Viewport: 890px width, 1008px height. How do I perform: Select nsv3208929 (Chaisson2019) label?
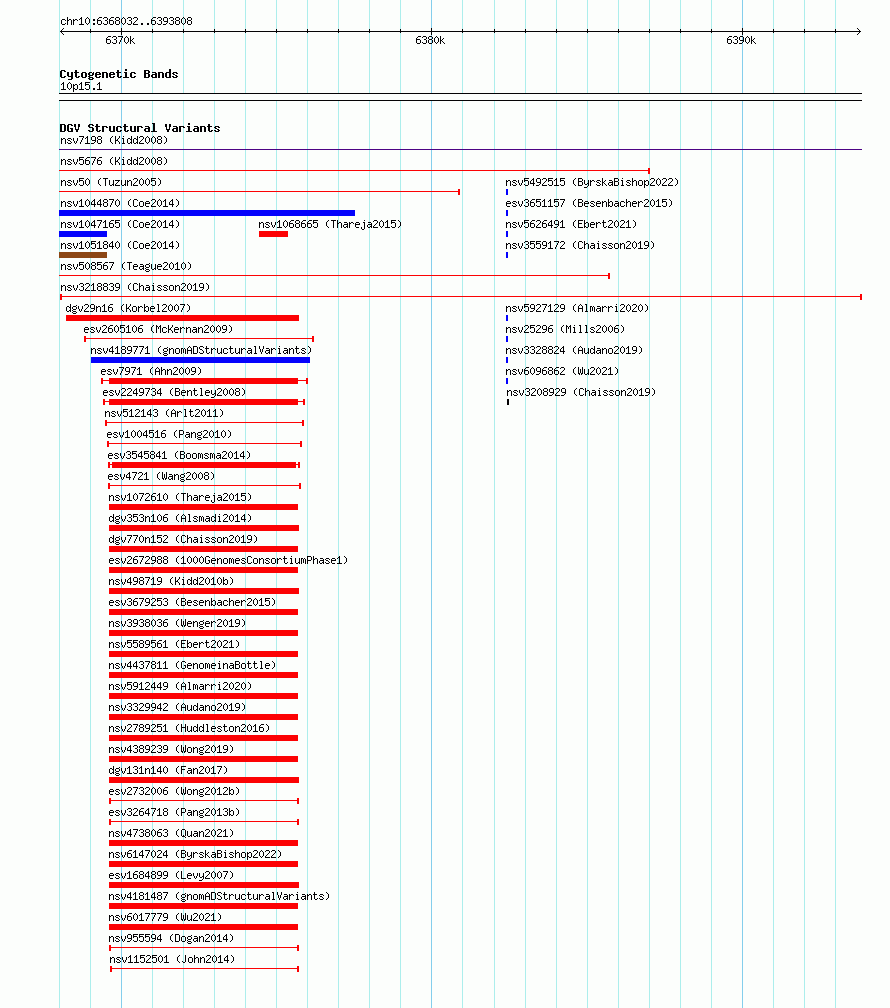click(x=581, y=392)
